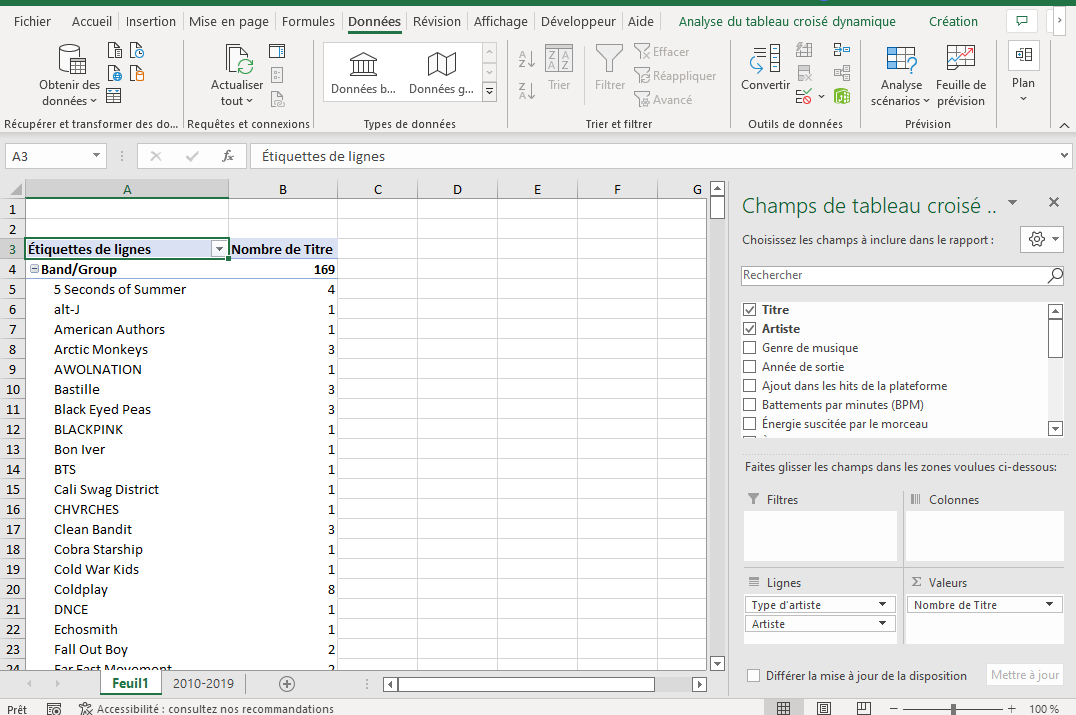
Task: Open Nombre de Titre dropdown in Valeurs
Action: [1049, 605]
